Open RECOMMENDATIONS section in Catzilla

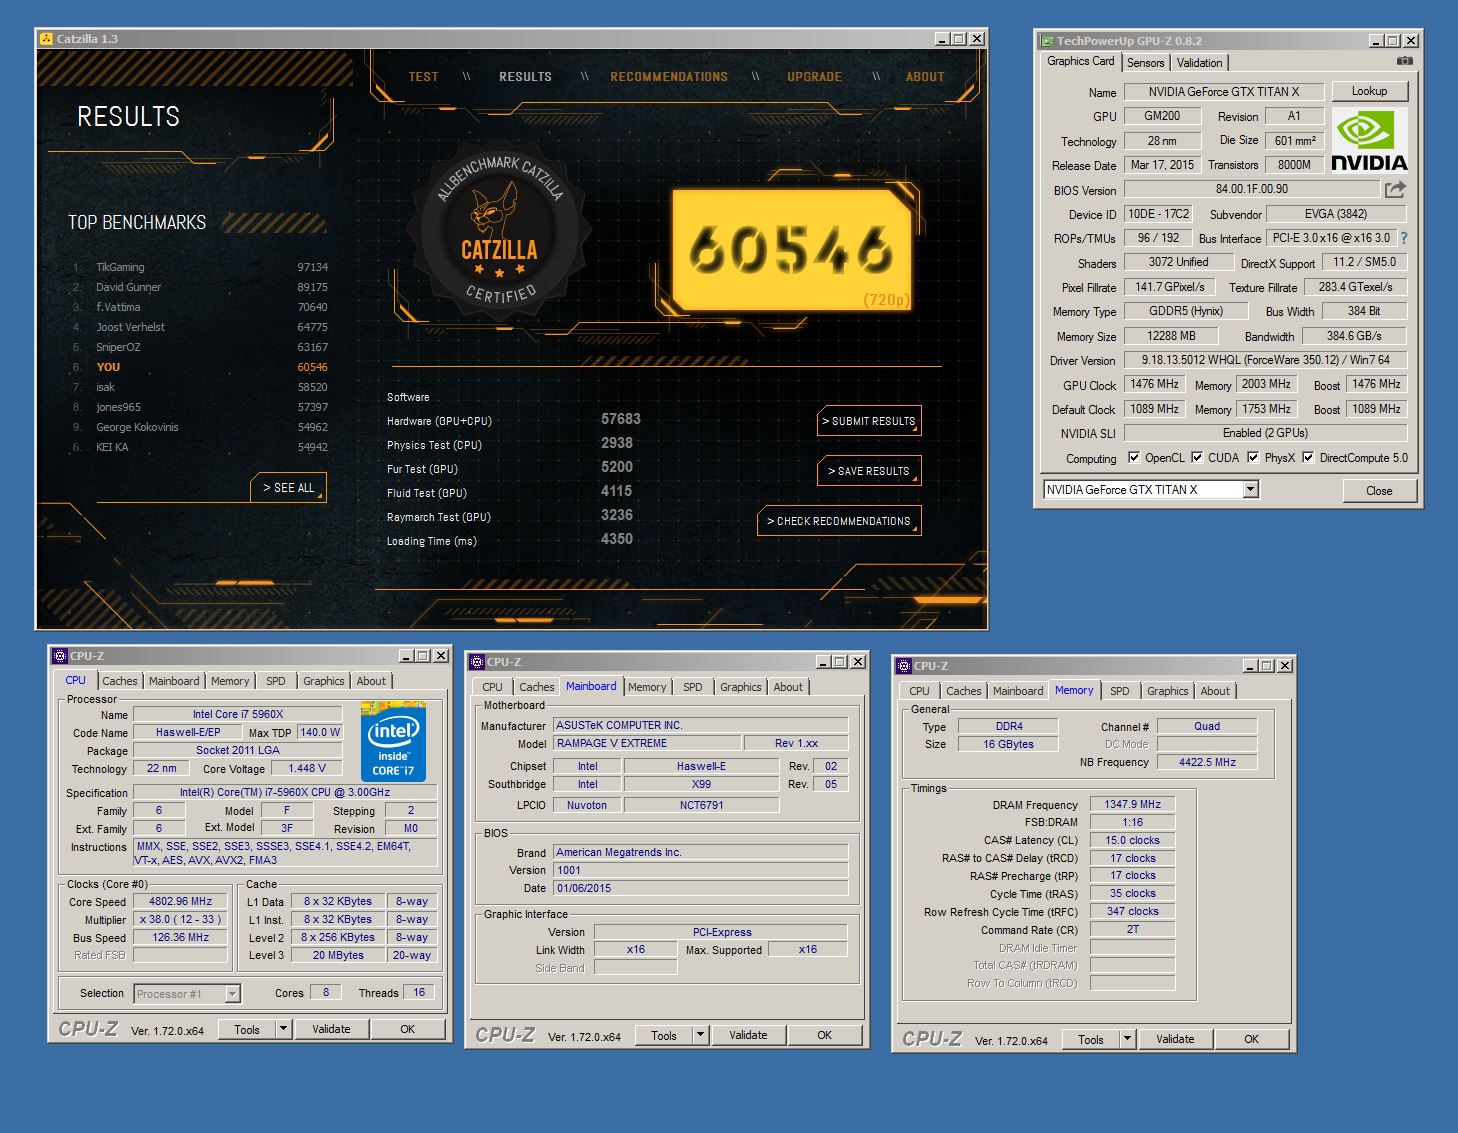point(669,76)
